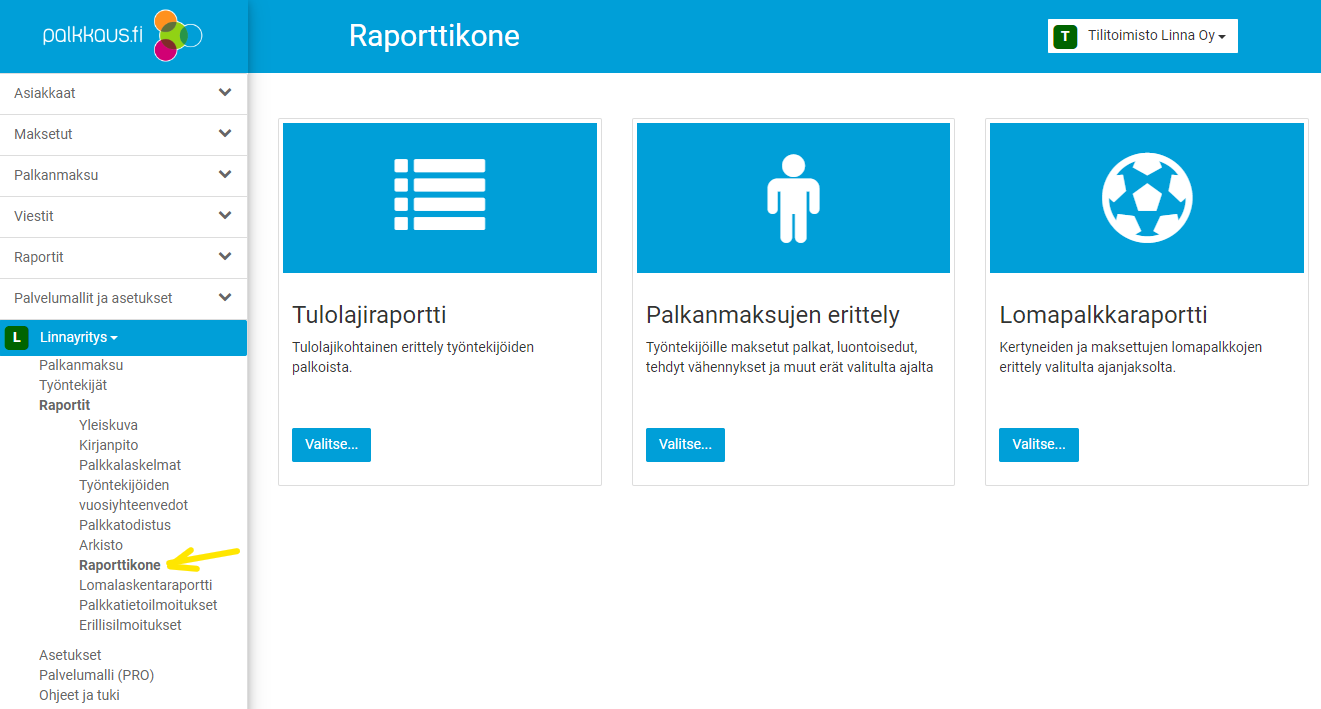Image resolution: width=1321 pixels, height=709 pixels.
Task: Click the Raporttikone page heading
Action: pyautogui.click(x=434, y=36)
